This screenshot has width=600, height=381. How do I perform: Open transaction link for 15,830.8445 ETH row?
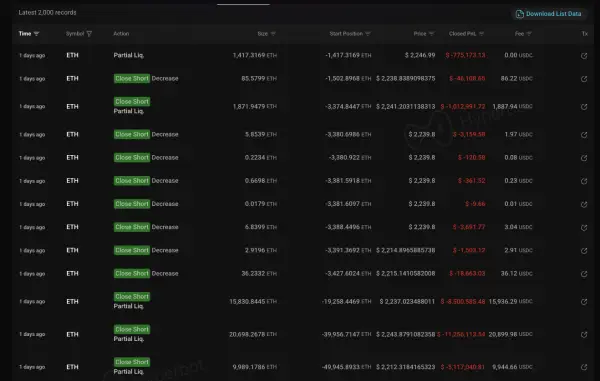click(584, 302)
